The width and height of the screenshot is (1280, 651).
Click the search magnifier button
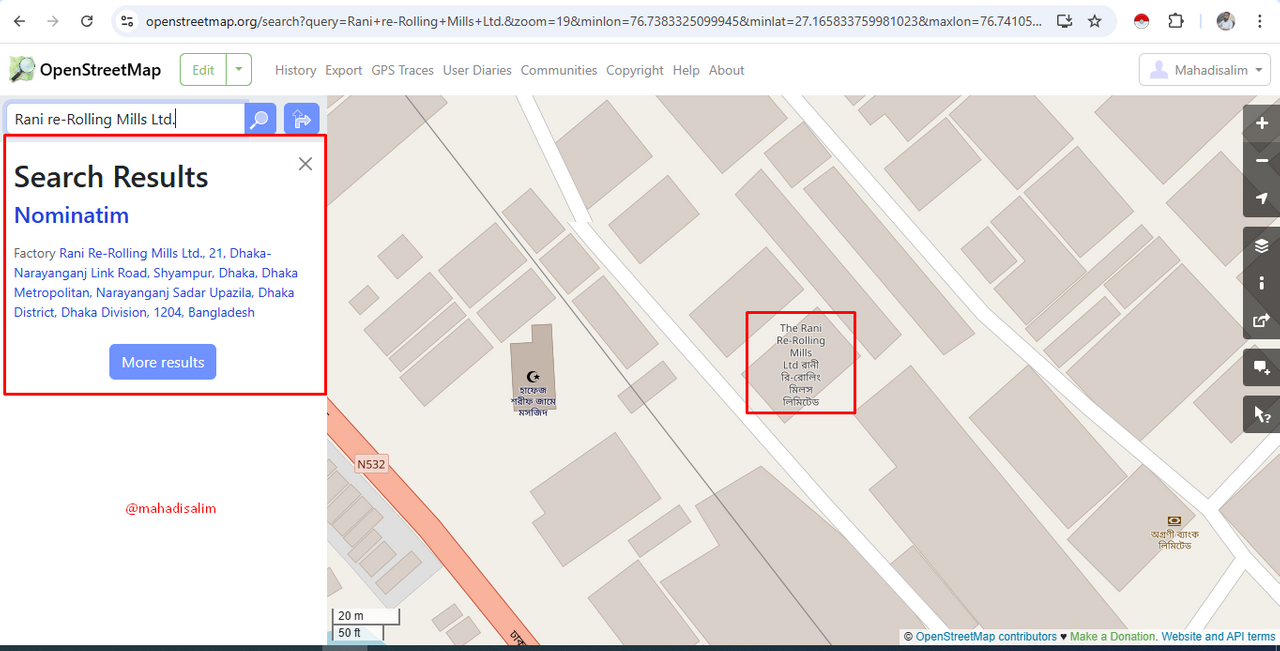click(260, 120)
